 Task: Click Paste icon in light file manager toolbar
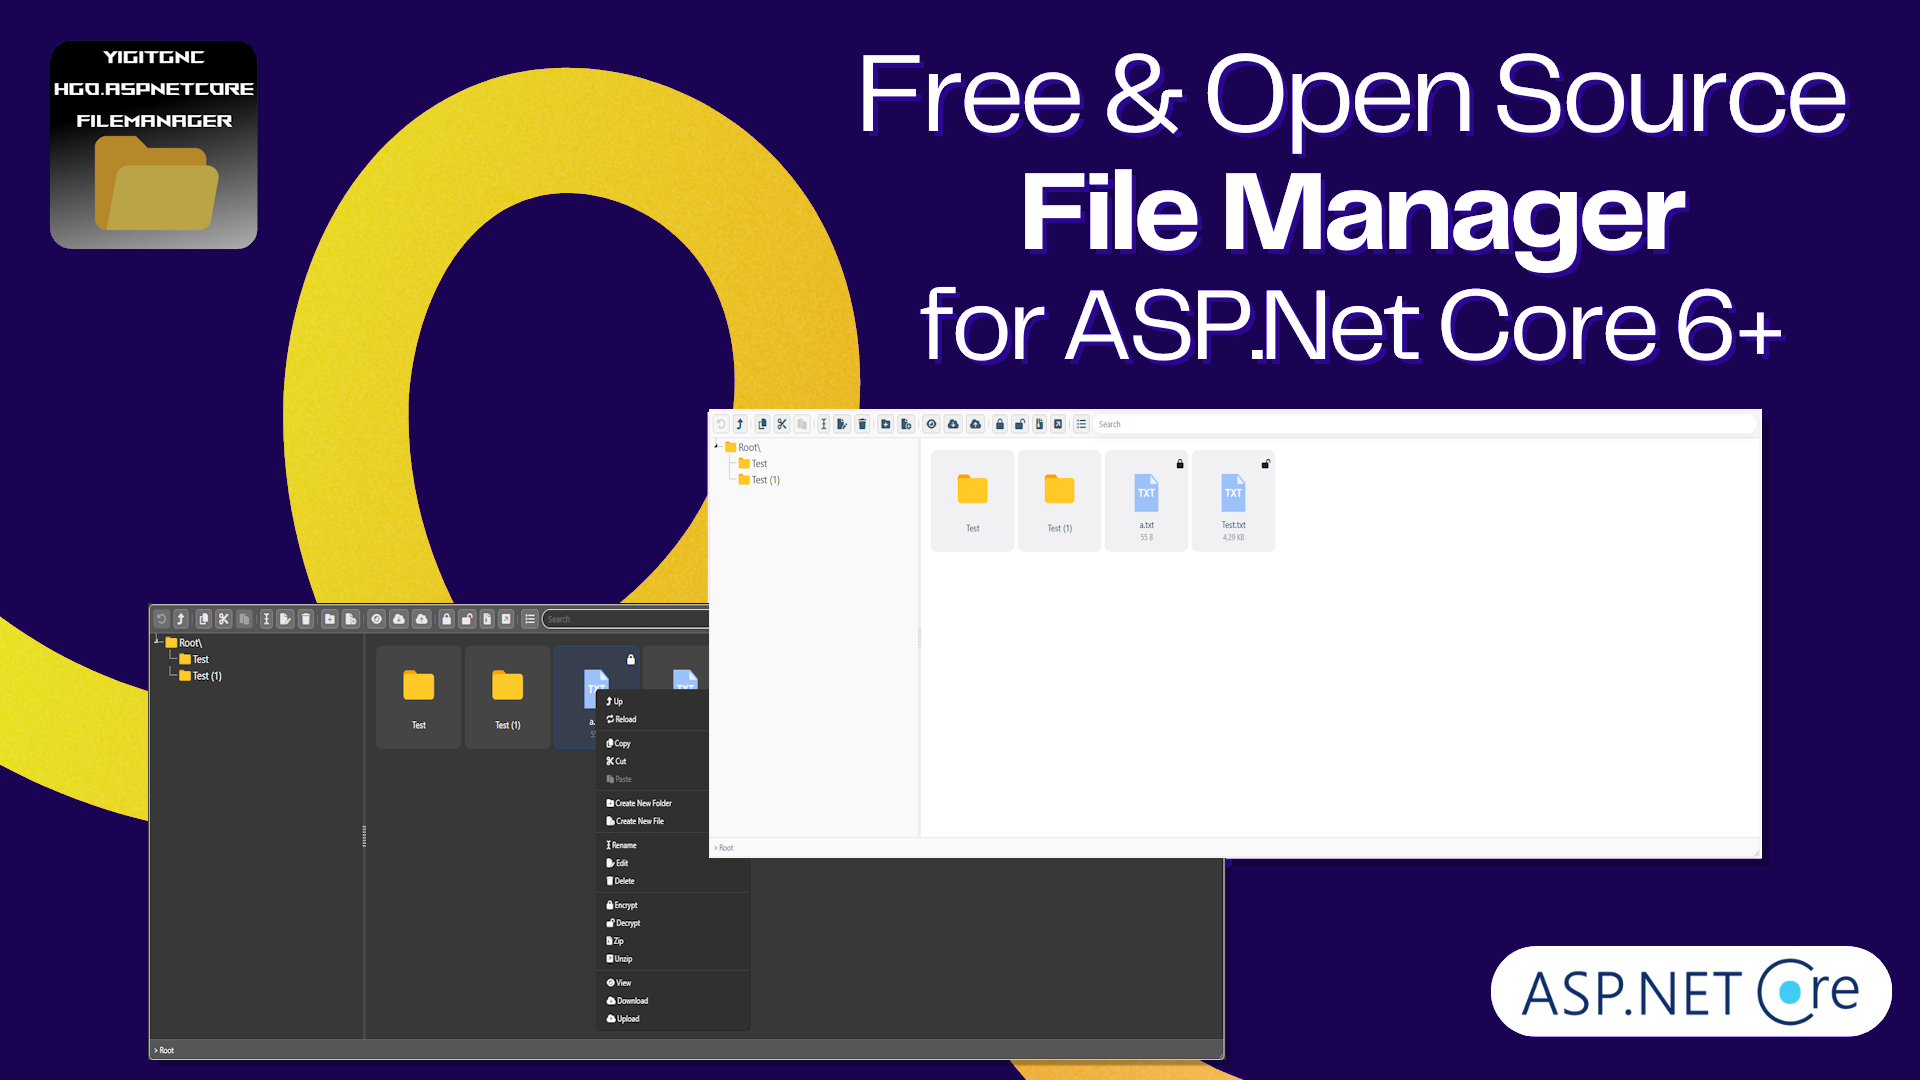(x=802, y=424)
